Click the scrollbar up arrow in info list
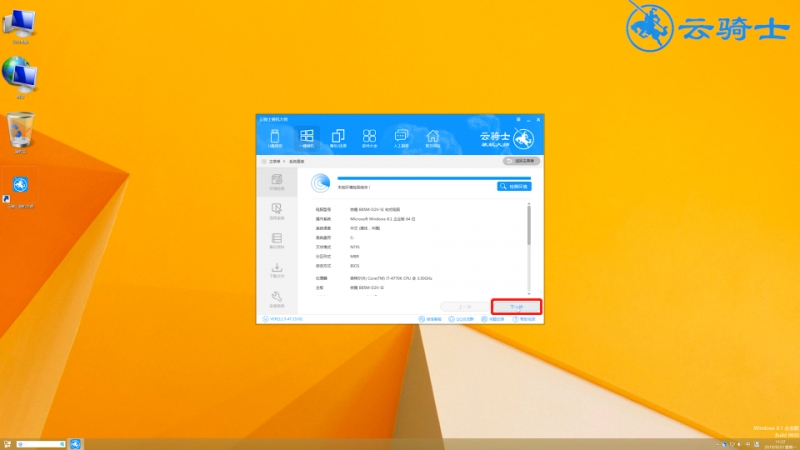 tap(529, 204)
